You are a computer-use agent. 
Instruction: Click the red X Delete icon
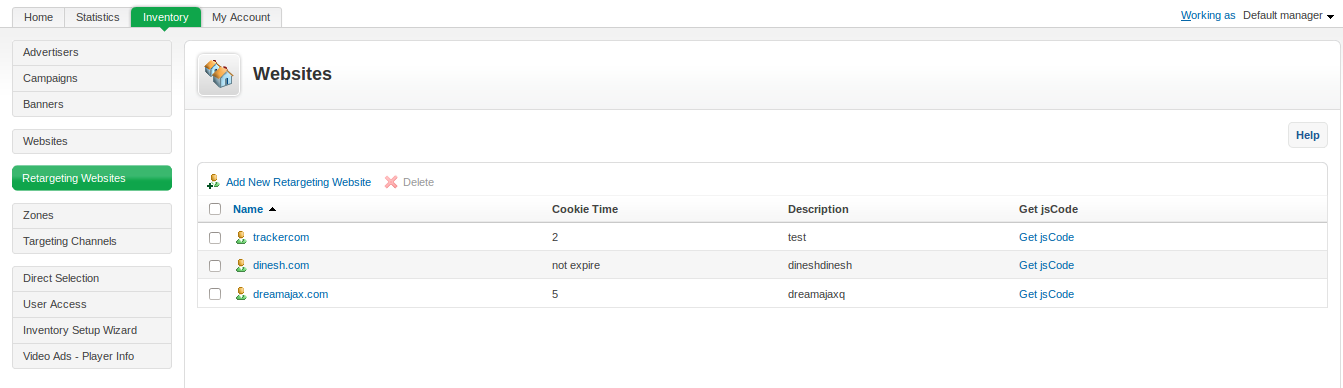[391, 182]
